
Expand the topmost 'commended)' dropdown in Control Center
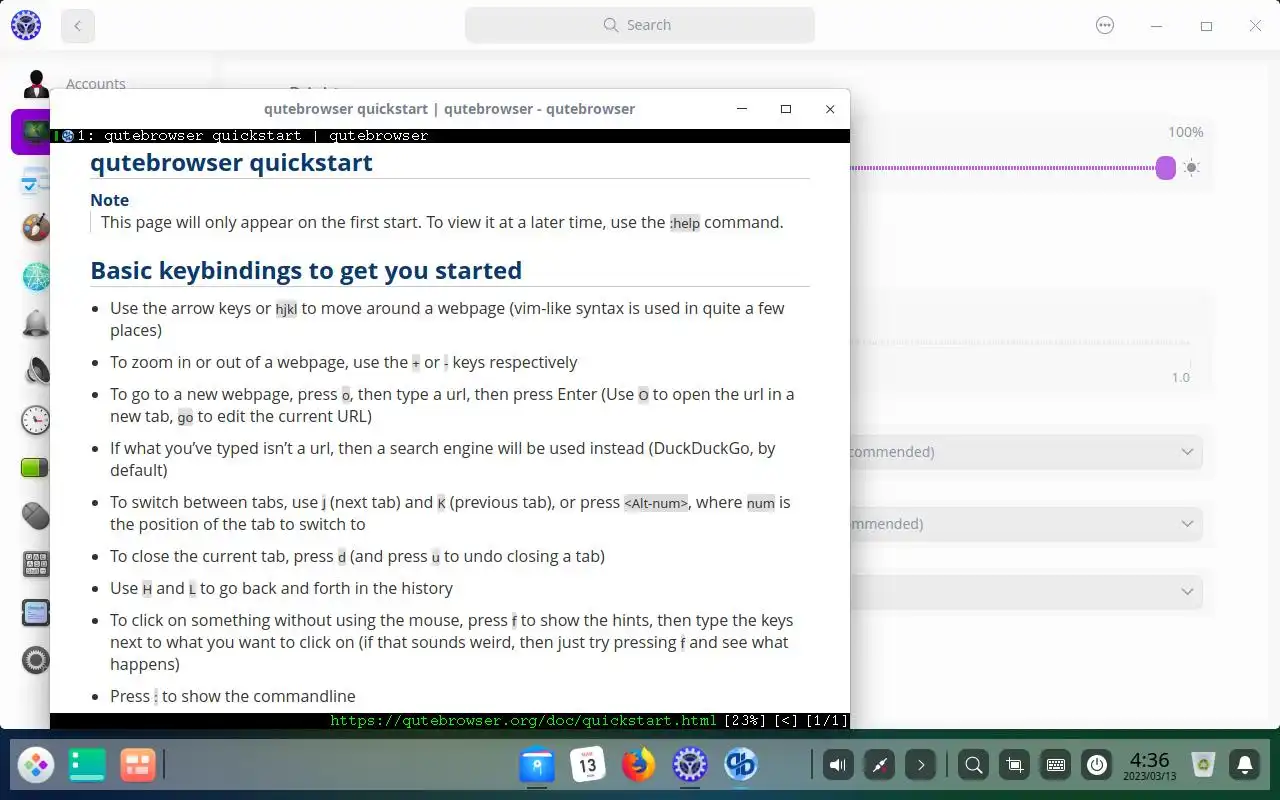pos(1026,452)
